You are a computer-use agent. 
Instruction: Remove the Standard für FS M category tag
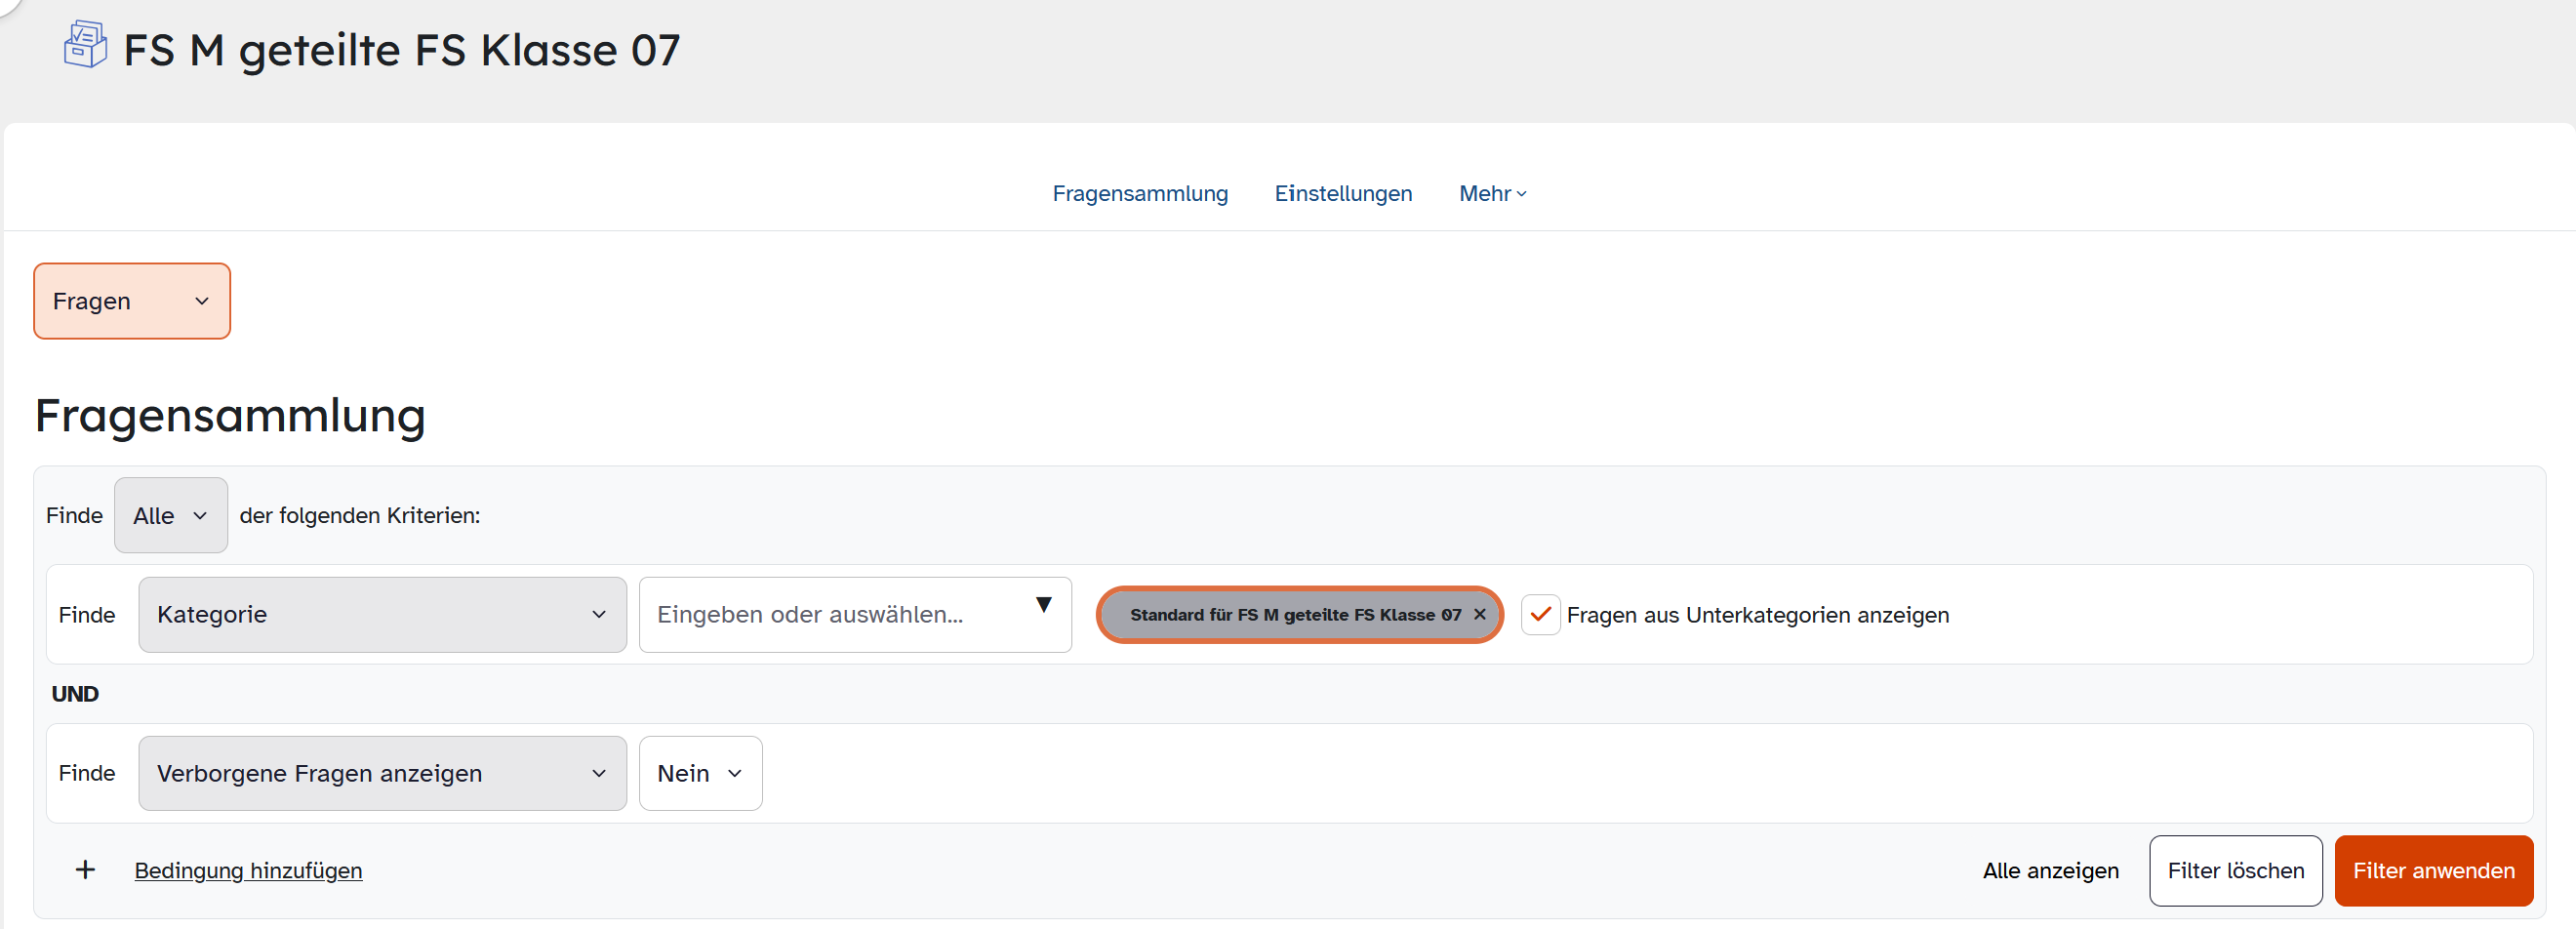(x=1480, y=615)
